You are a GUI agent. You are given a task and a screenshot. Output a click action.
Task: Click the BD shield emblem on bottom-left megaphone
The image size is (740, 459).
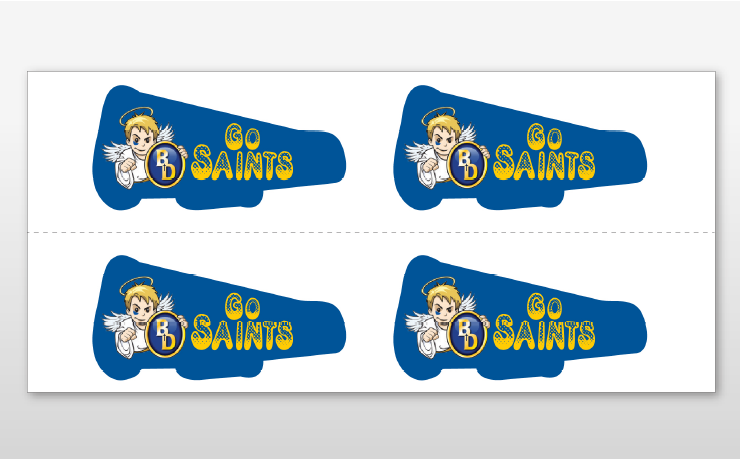click(x=165, y=335)
